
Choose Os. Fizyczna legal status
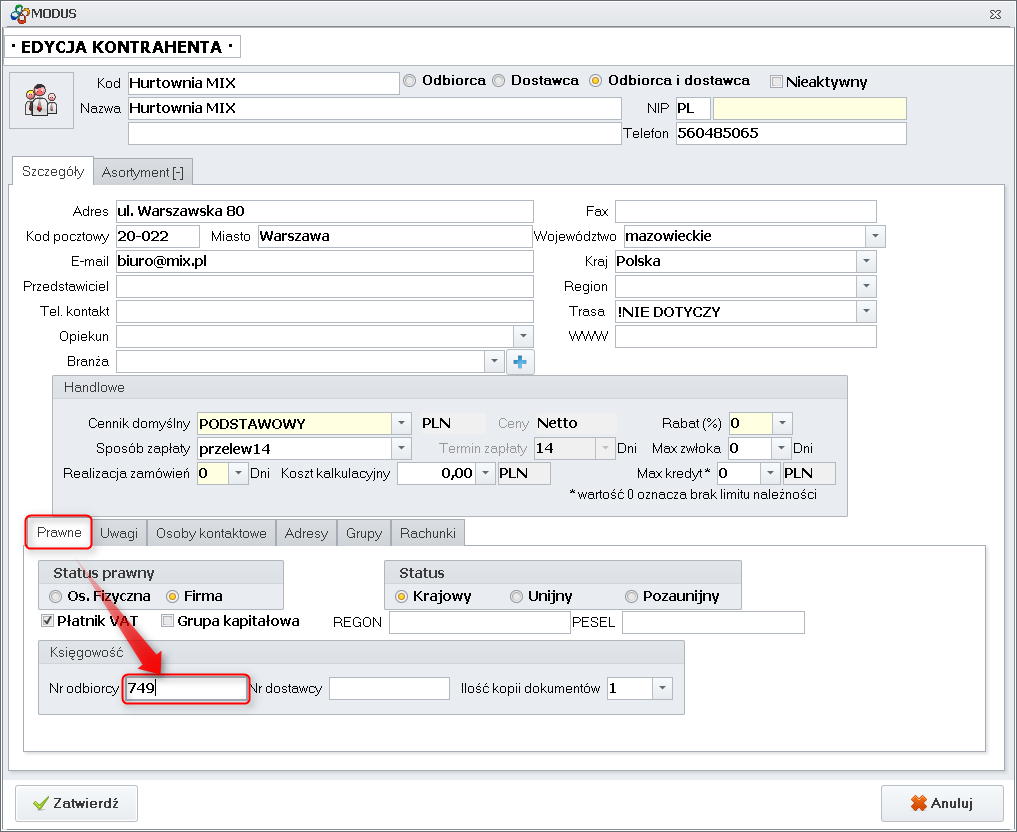[x=55, y=596]
